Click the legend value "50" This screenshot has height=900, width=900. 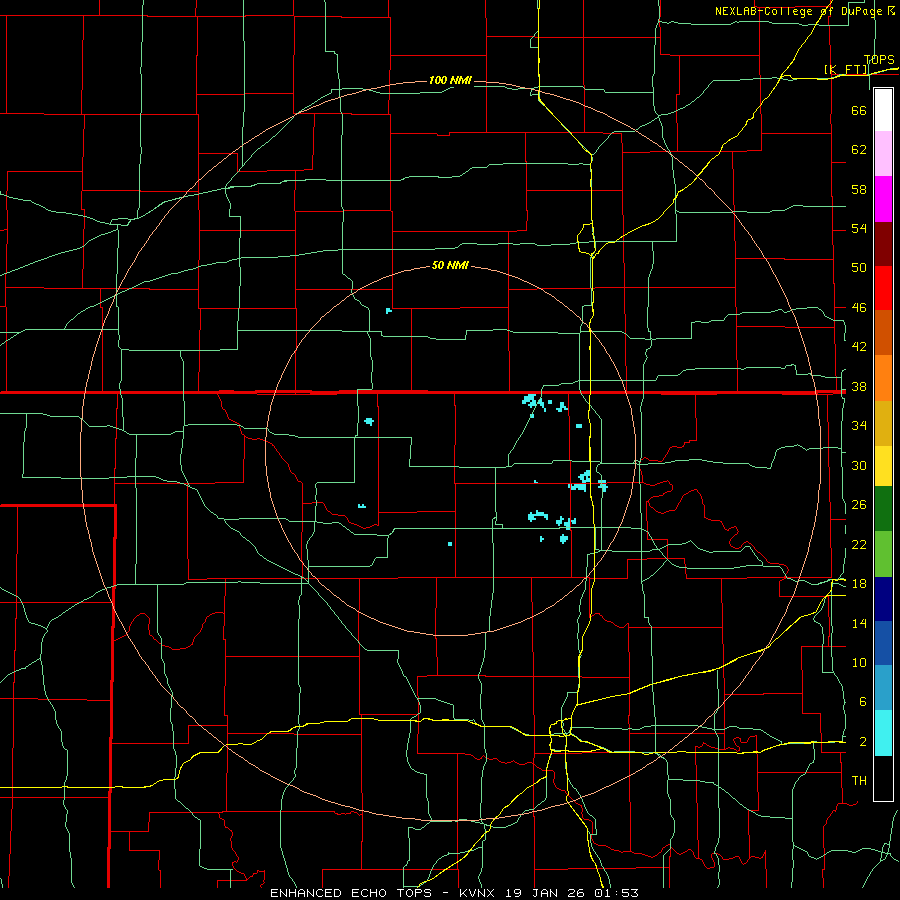(859, 267)
